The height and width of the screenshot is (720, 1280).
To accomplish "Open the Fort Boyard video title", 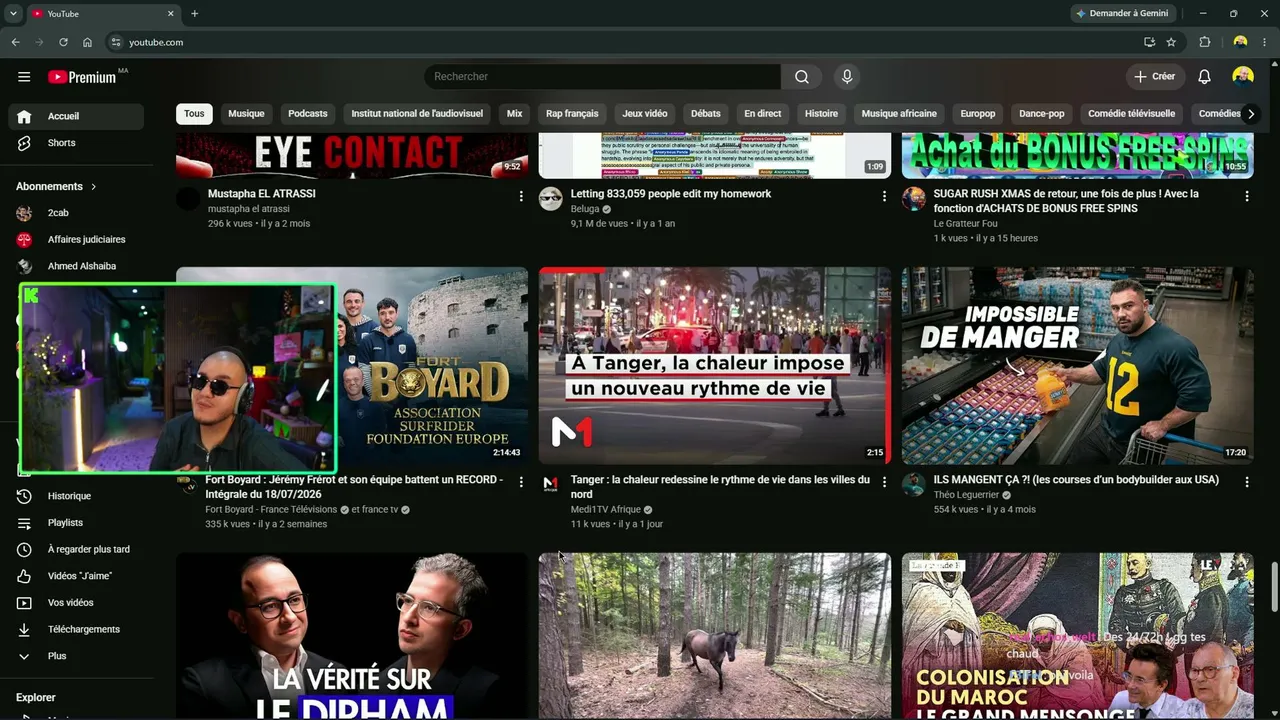I will pos(354,487).
